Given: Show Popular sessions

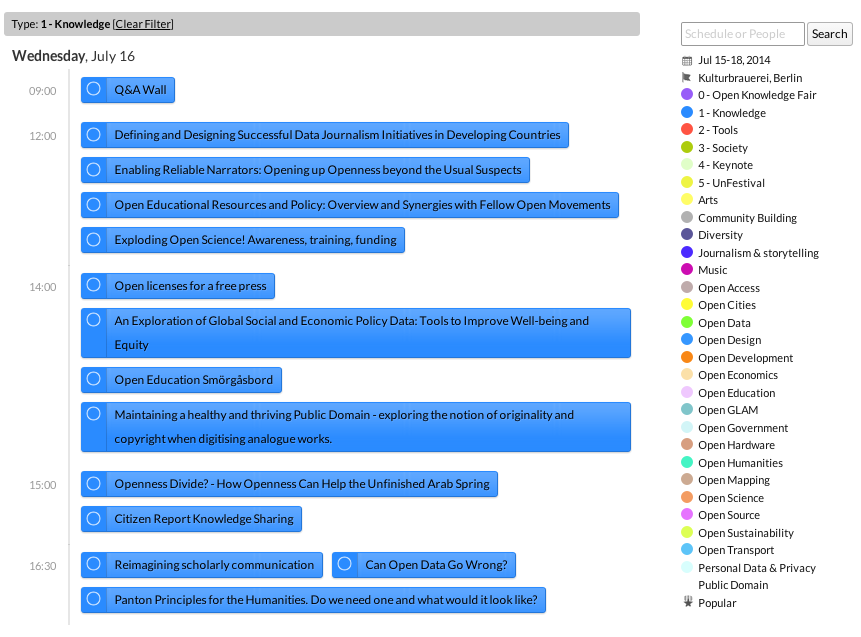Looking at the screenshot, I should 717,603.
